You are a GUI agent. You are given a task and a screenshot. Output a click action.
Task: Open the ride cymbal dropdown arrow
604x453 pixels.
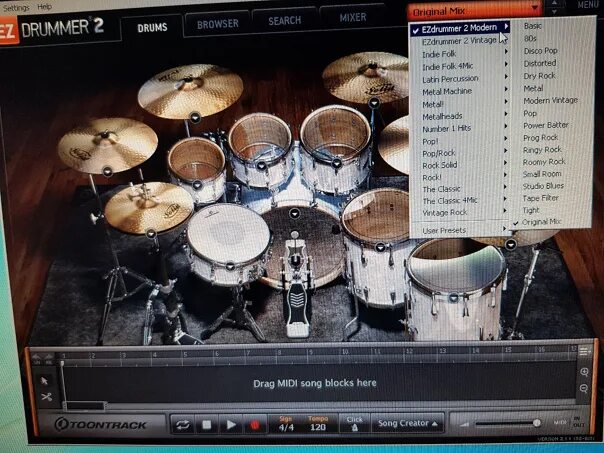coord(511,244)
